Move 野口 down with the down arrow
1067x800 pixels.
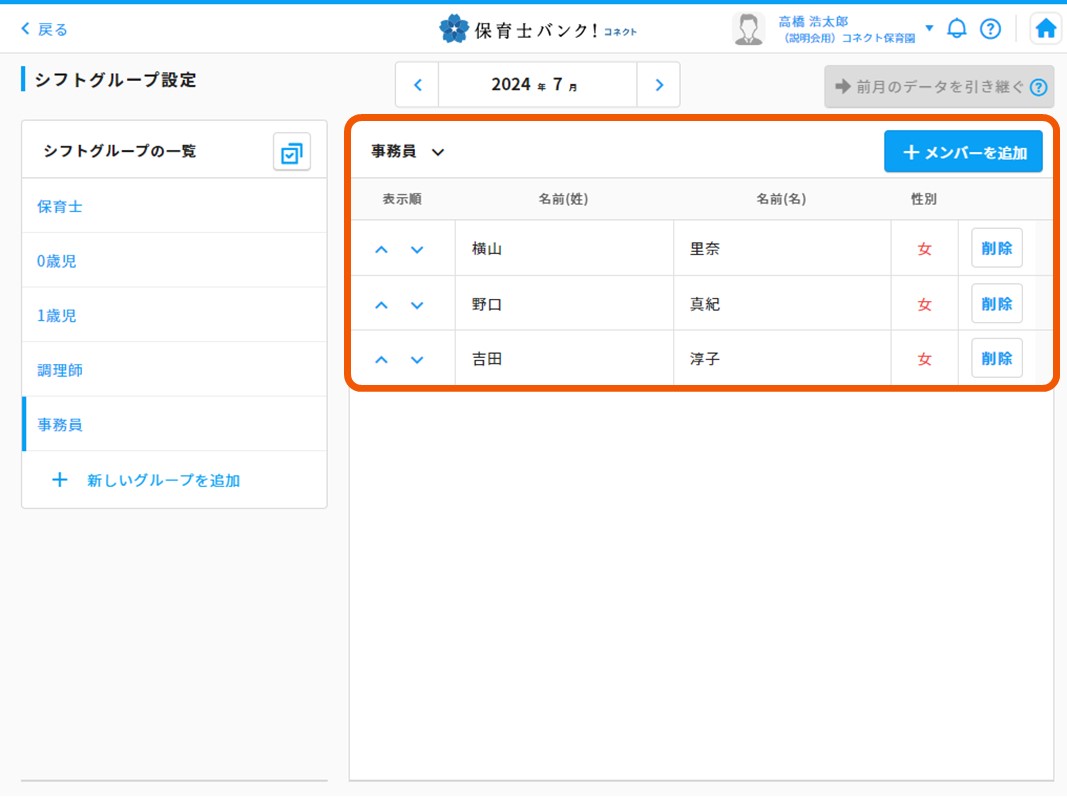[417, 305]
